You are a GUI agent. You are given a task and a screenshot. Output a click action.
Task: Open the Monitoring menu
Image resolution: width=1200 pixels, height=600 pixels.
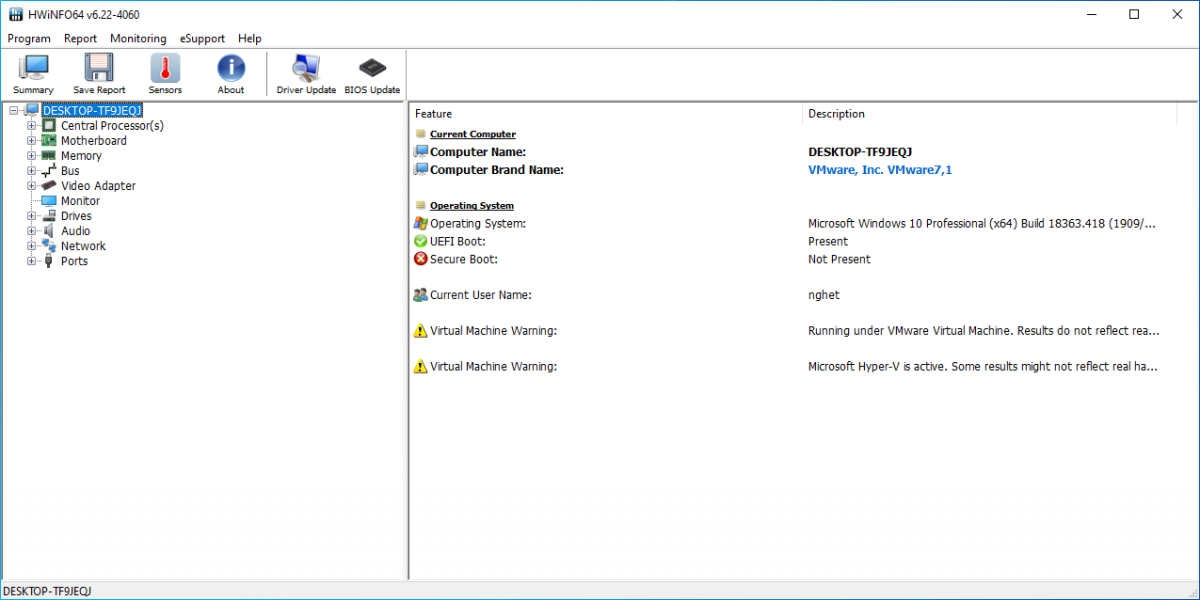(138, 39)
